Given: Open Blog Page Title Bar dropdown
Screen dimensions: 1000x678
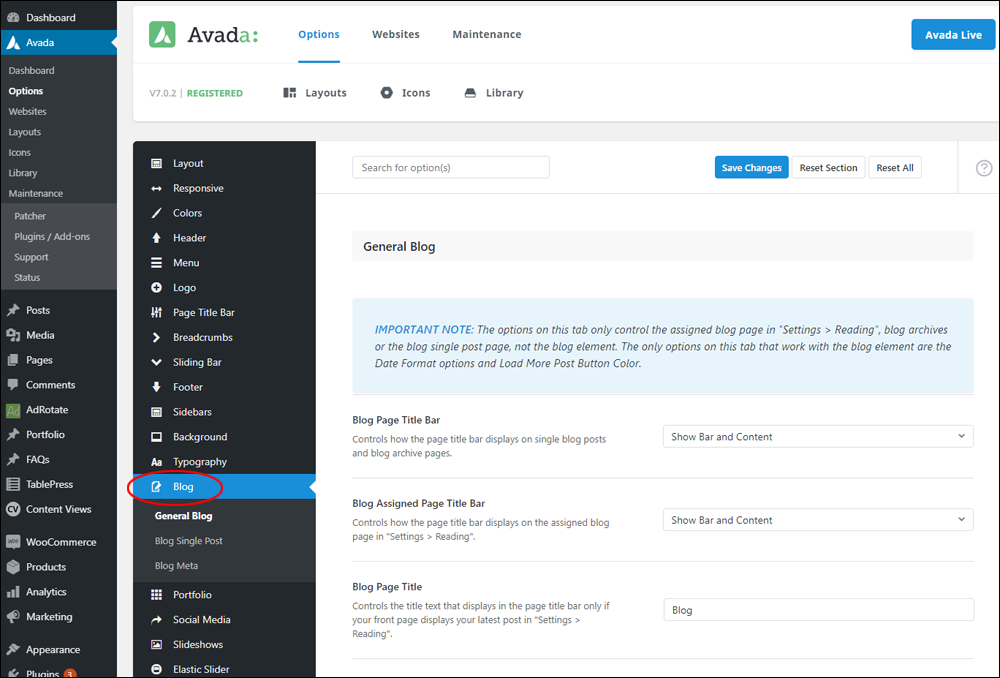Looking at the screenshot, I should pyautogui.click(x=818, y=437).
